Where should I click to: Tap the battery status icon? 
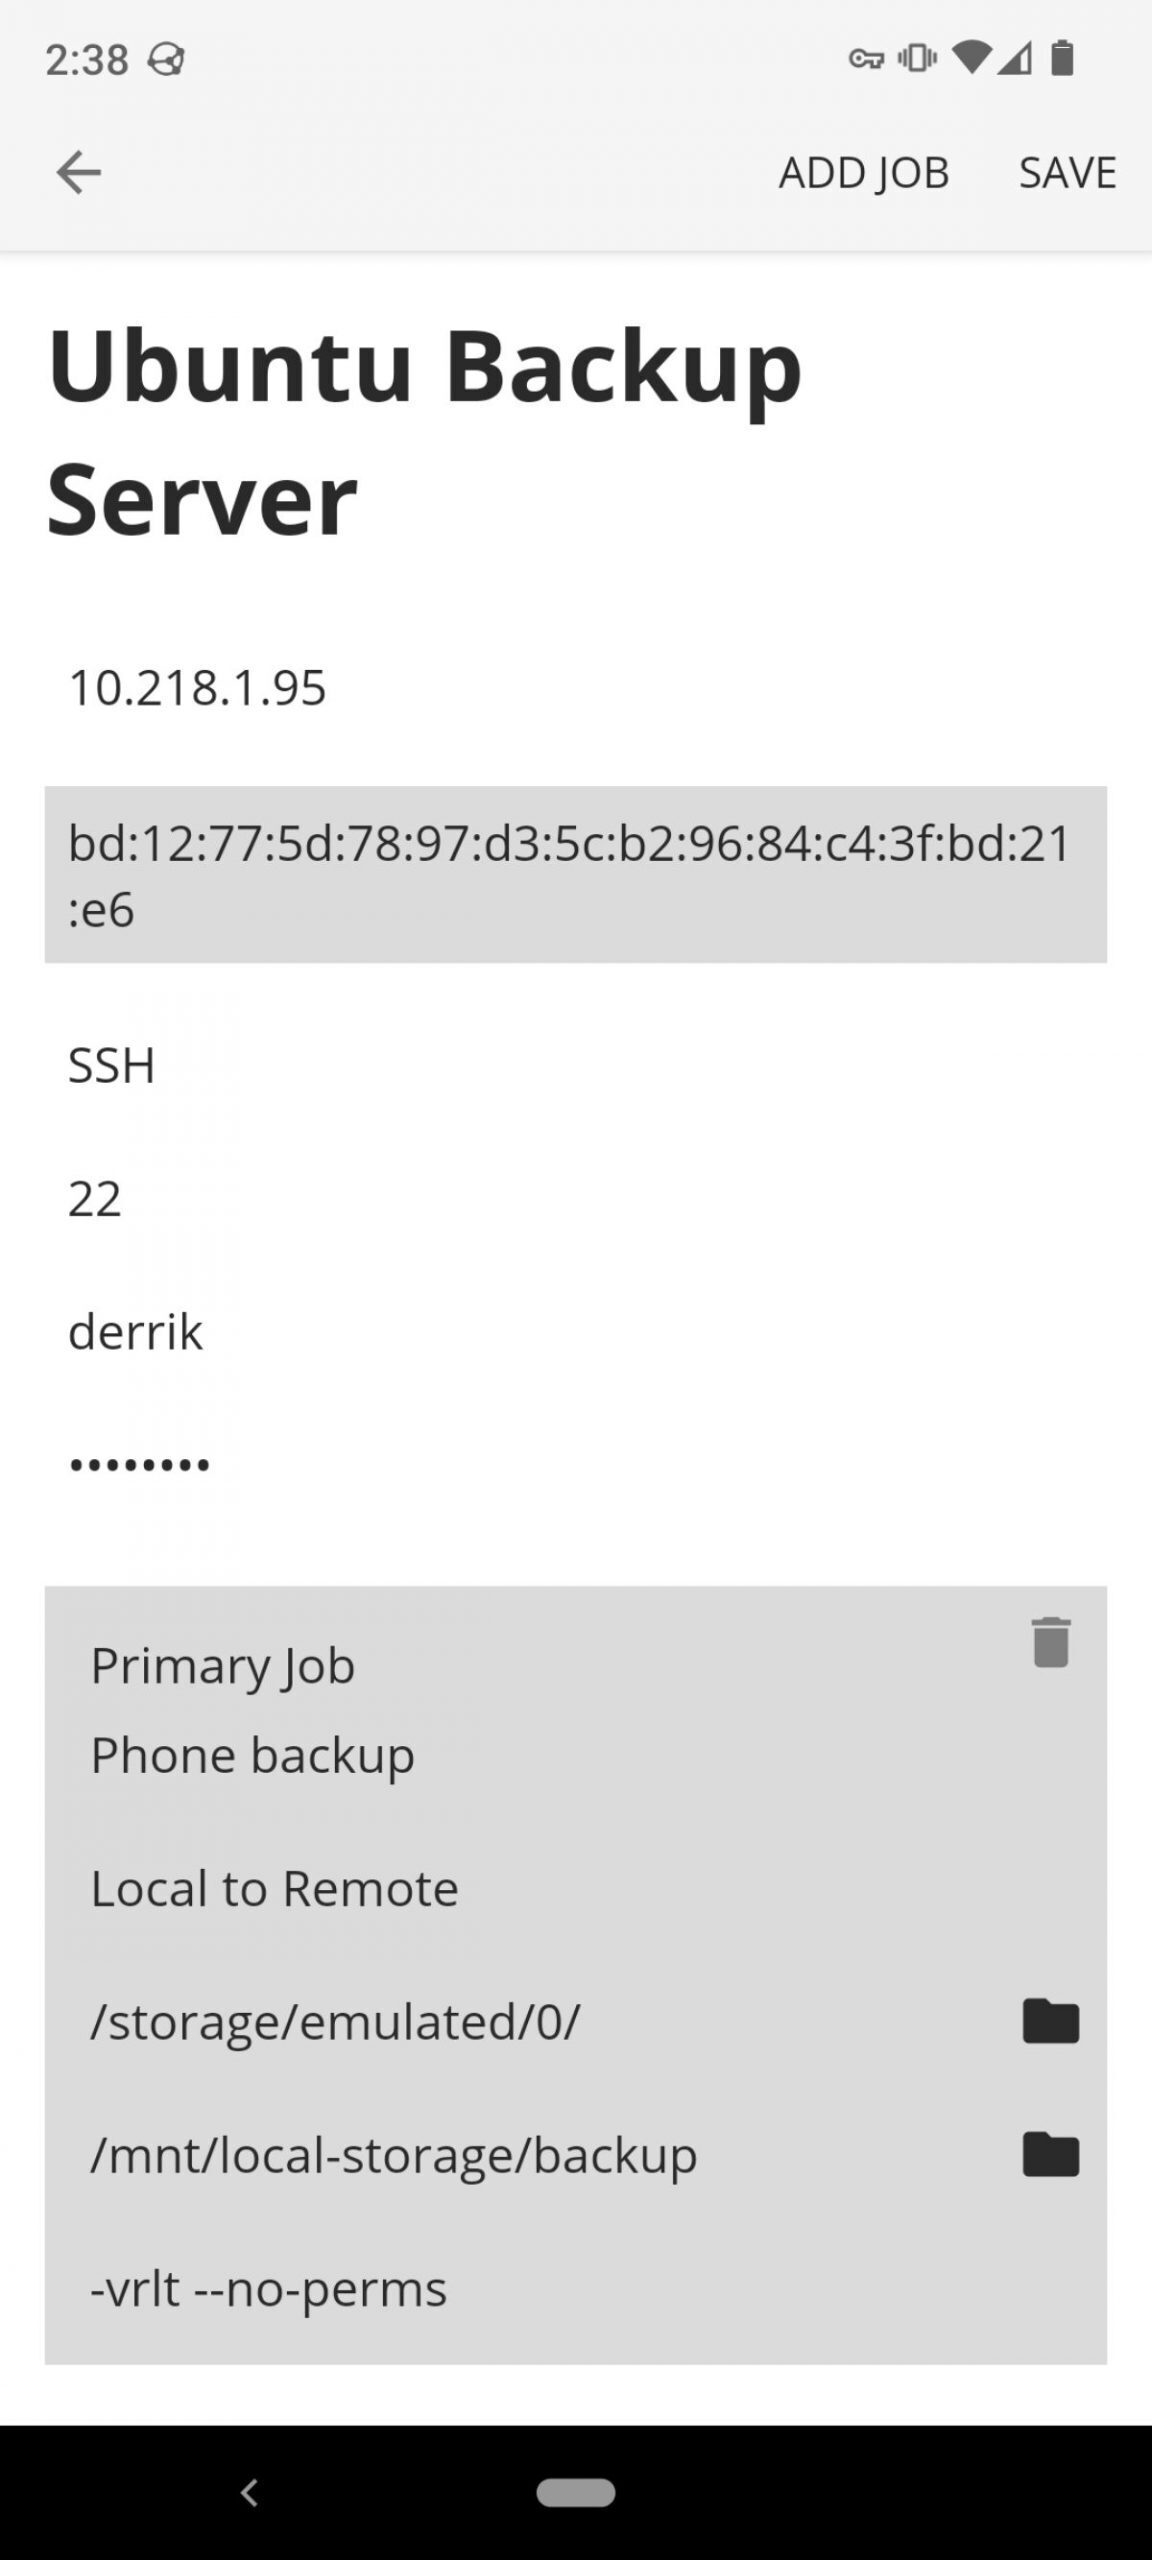click(1062, 58)
